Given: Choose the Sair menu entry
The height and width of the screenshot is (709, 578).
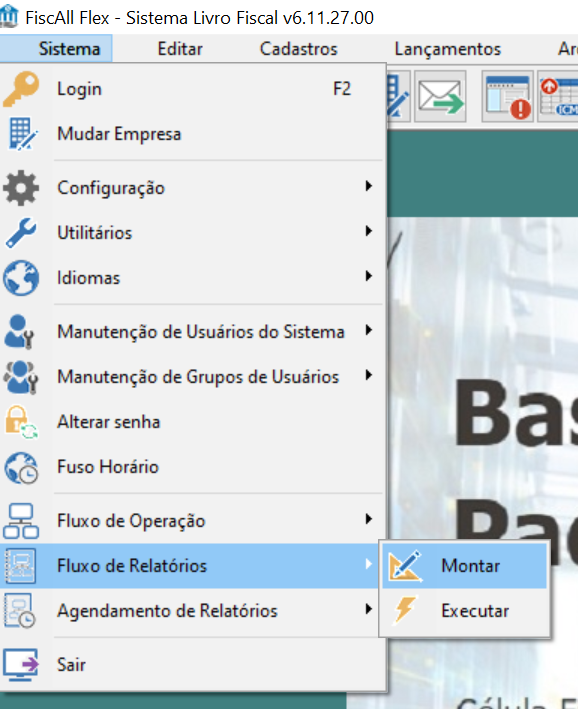Looking at the screenshot, I should tap(192, 665).
